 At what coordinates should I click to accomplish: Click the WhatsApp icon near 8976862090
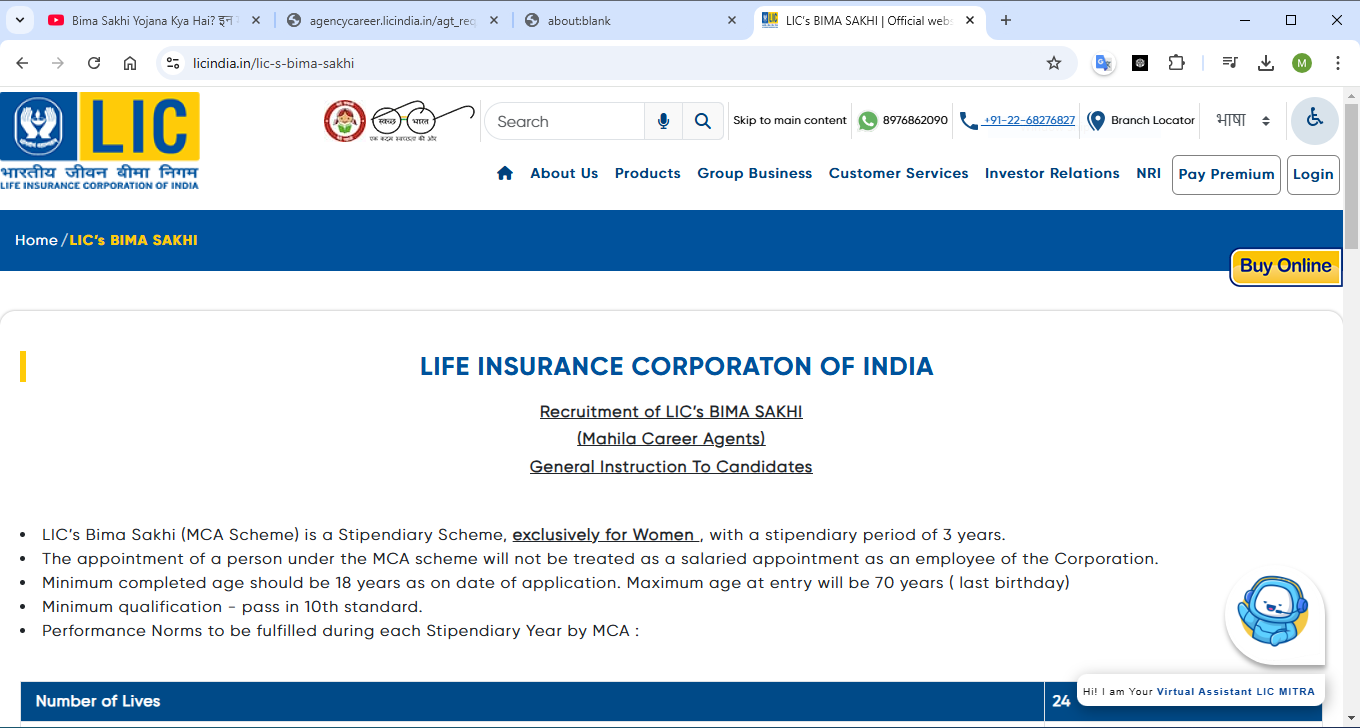click(867, 120)
